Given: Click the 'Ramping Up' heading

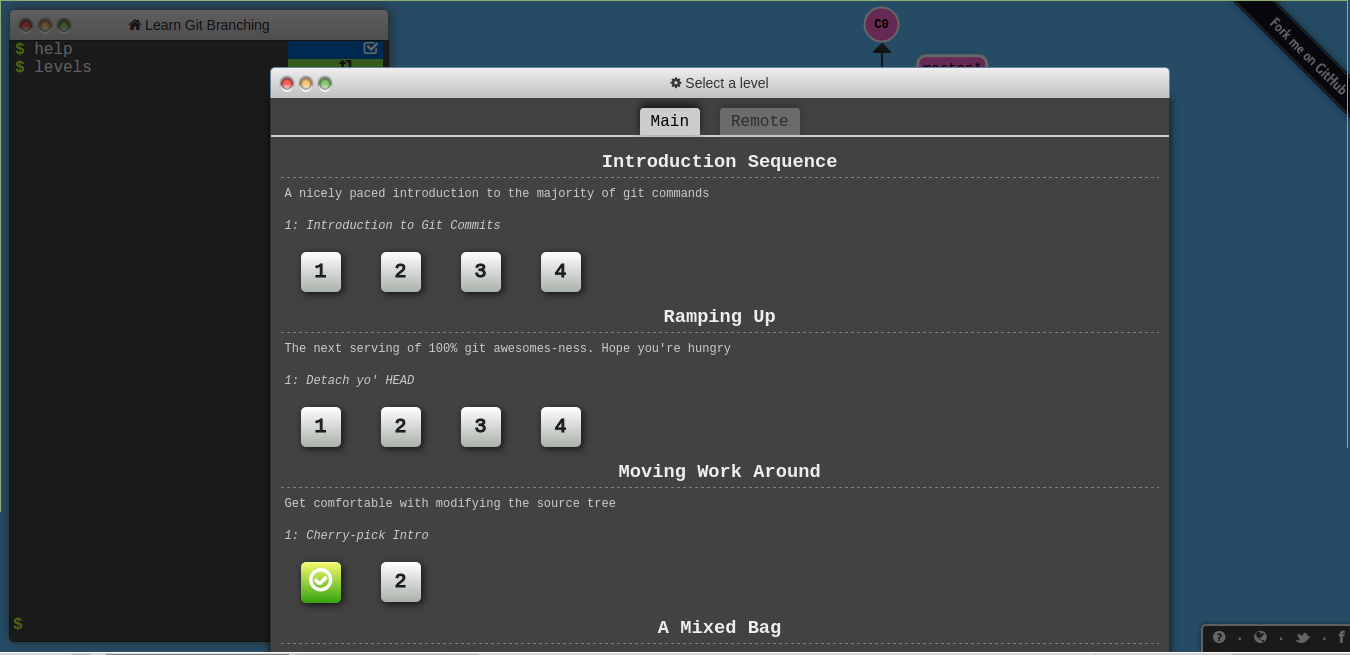Looking at the screenshot, I should tap(719, 316).
